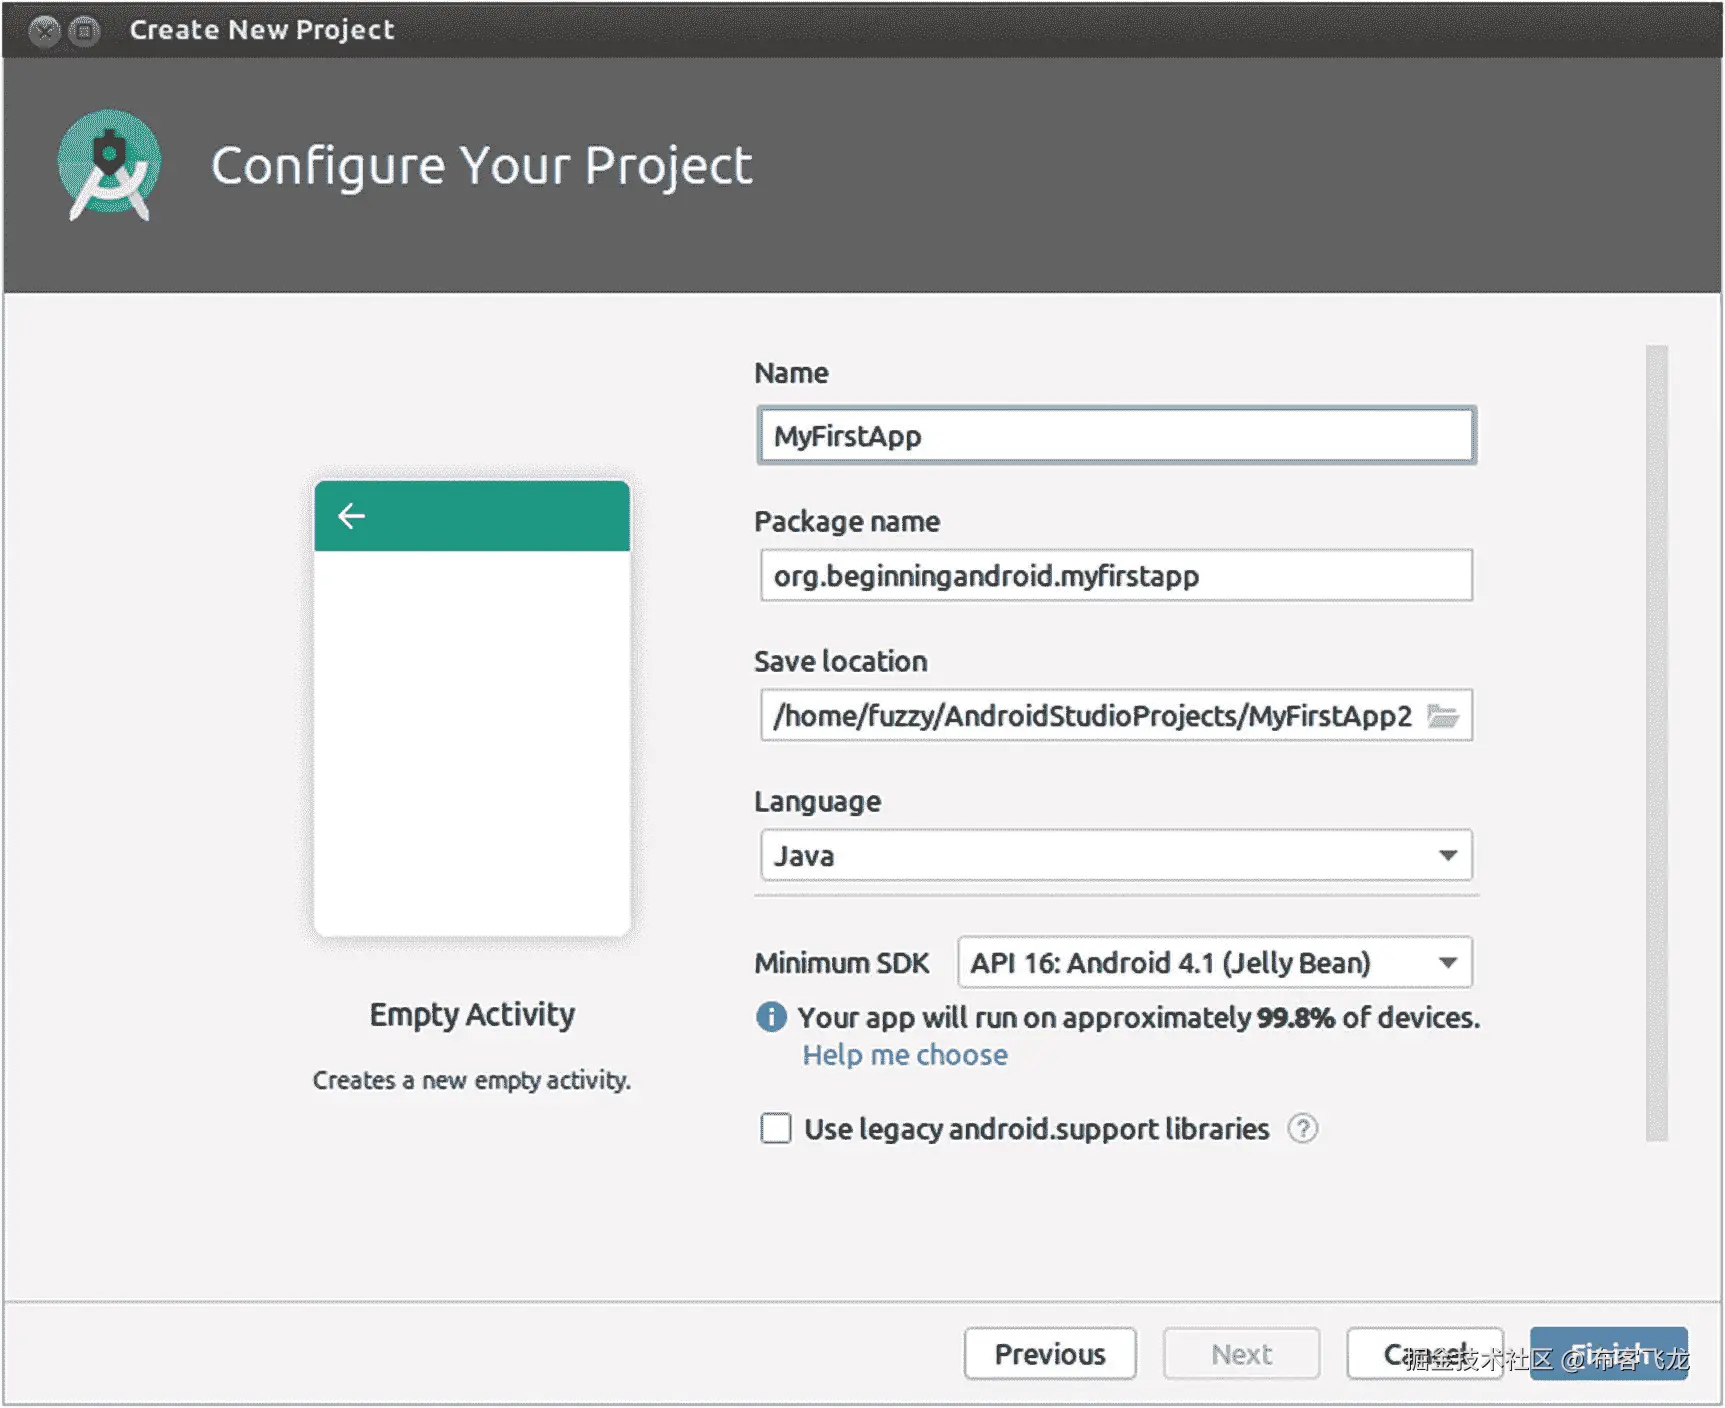The image size is (1725, 1408).
Task: Click the Cancel button
Action: click(x=1424, y=1354)
